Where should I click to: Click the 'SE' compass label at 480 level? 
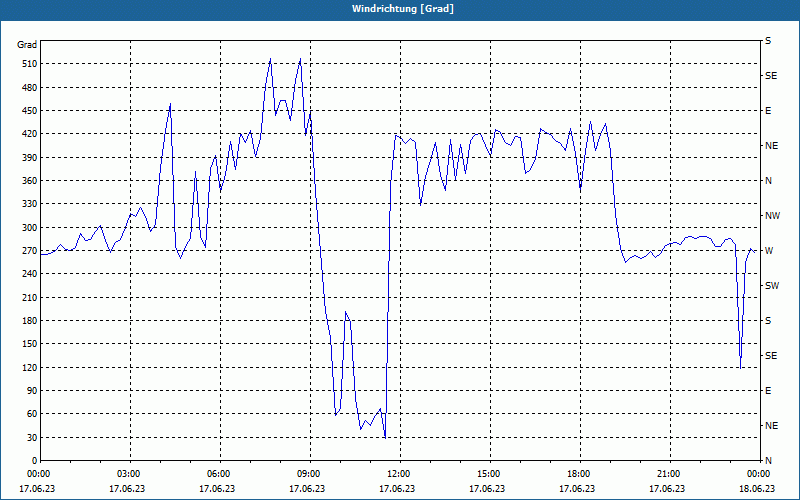tap(771, 76)
